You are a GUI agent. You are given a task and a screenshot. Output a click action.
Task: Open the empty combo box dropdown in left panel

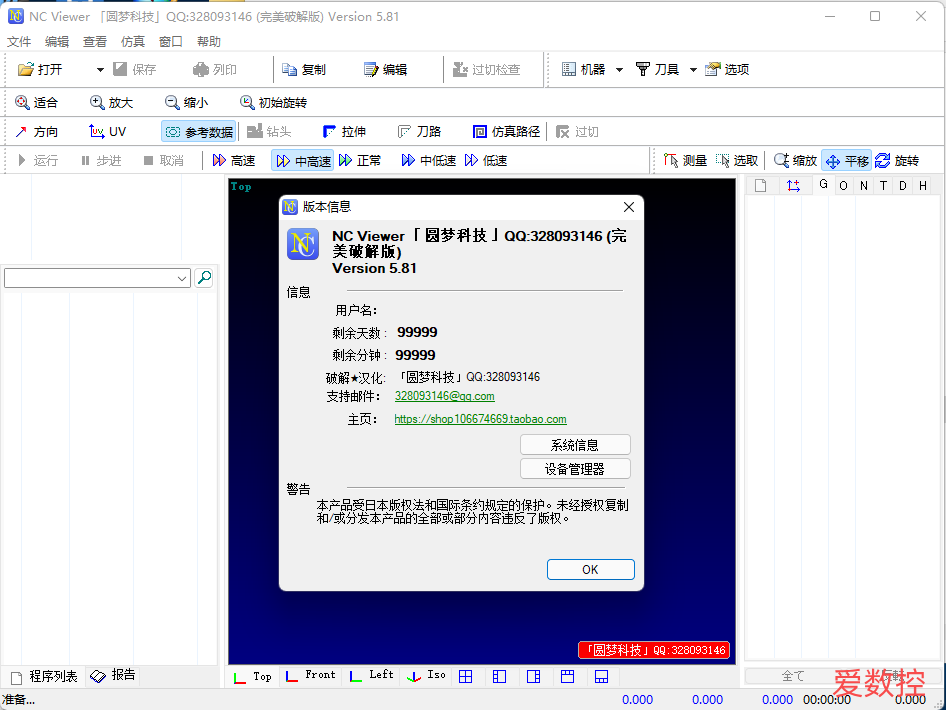(183, 277)
